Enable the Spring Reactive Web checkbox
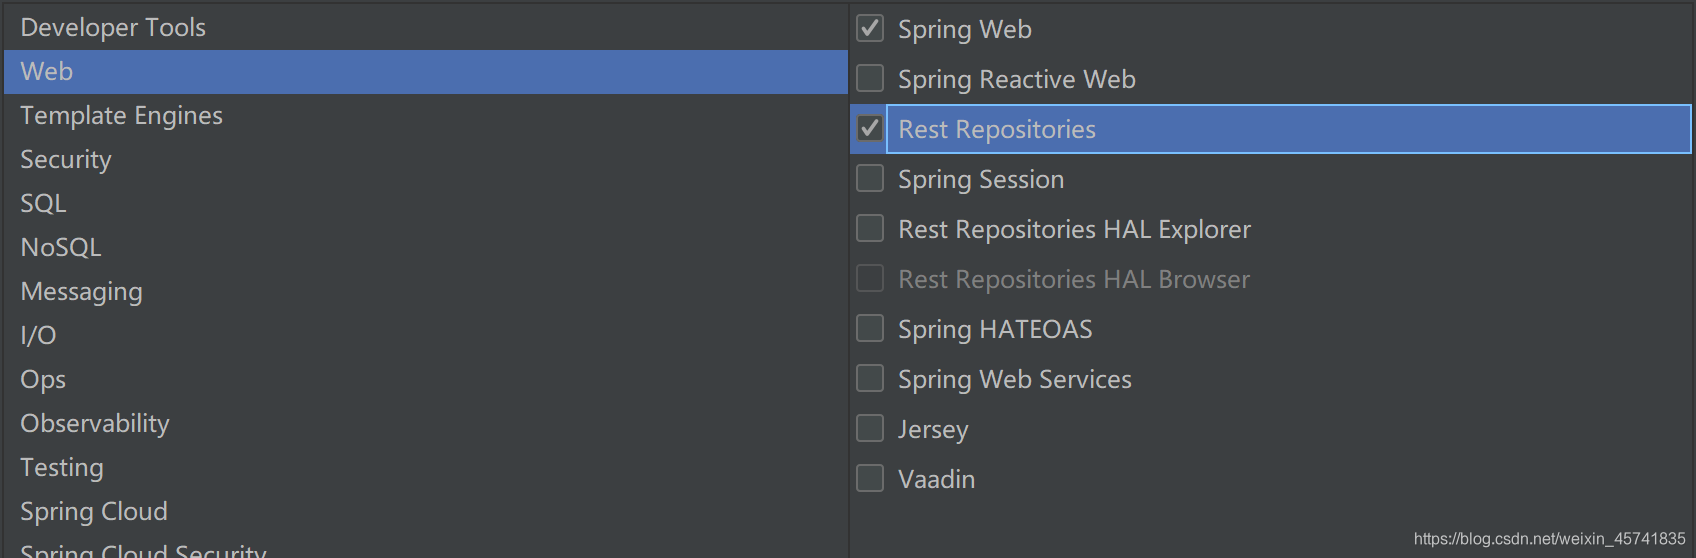 coord(870,78)
